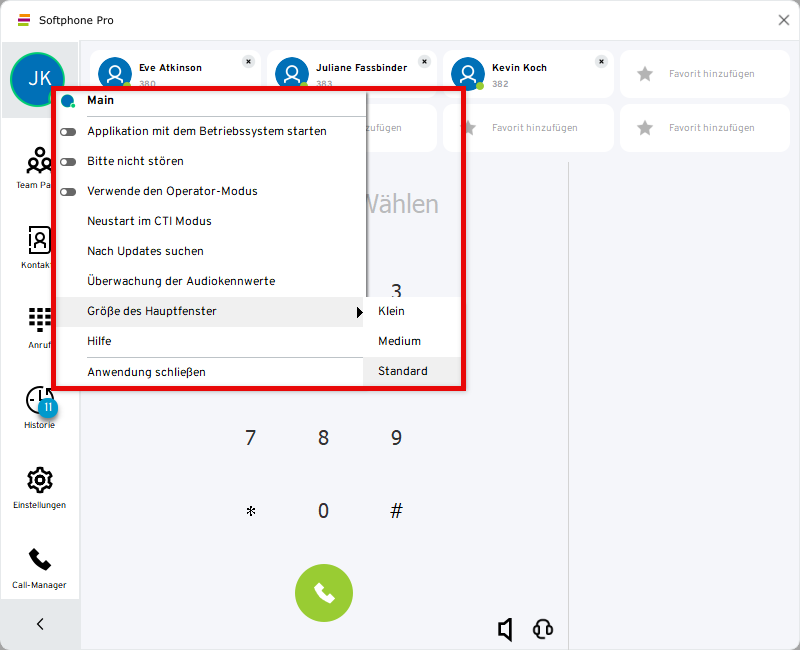Enable Bitte nicht stören switch
The image size is (800, 650).
[x=68, y=161]
